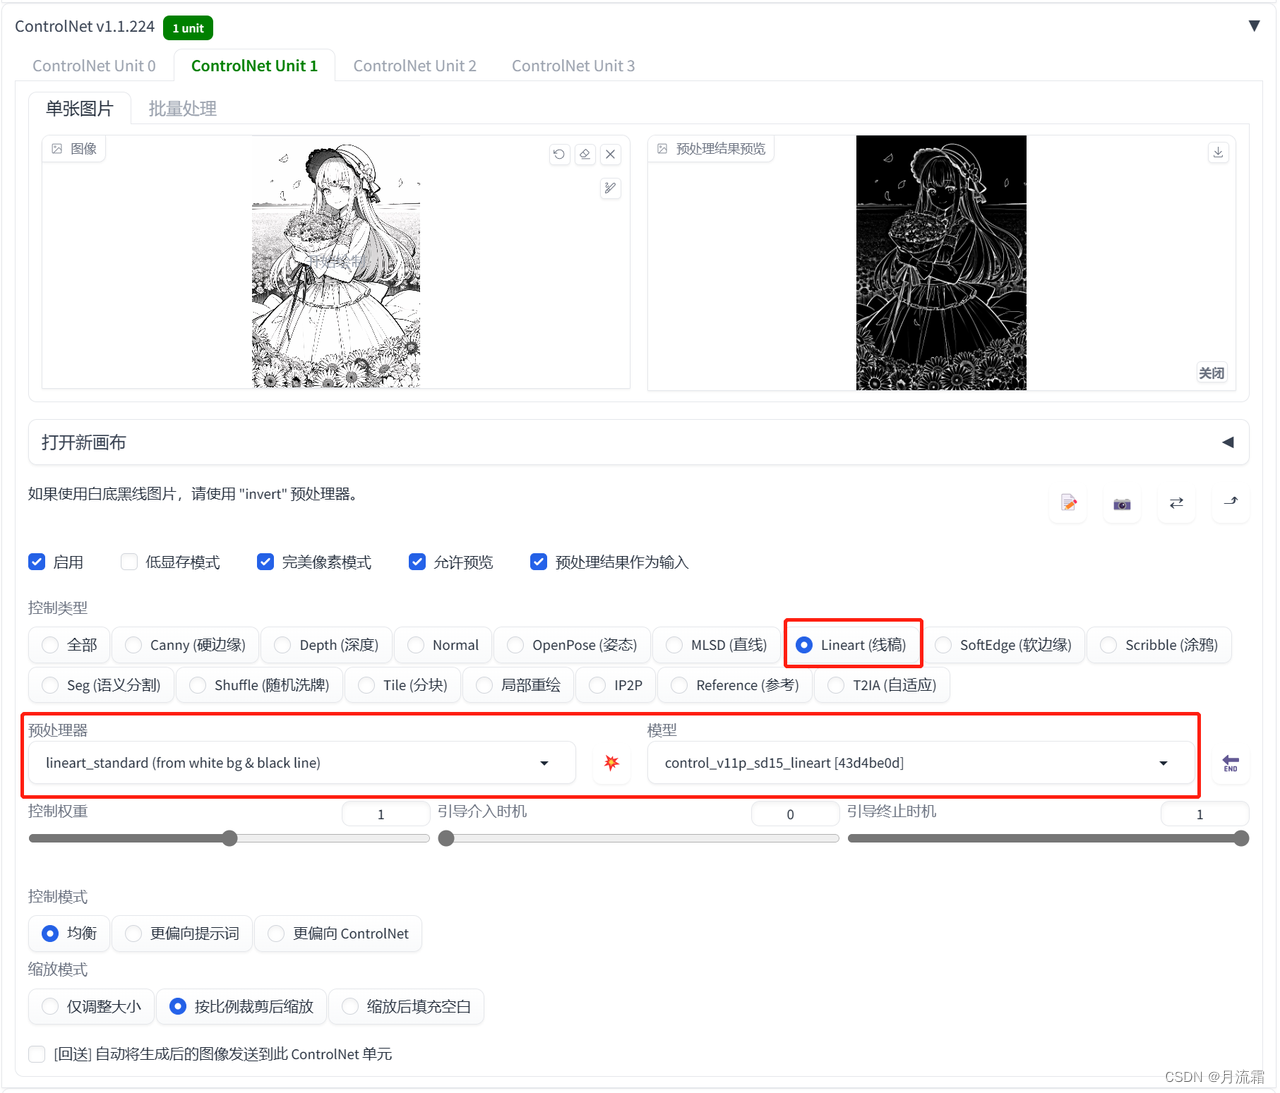Click the 引导终止时机 slider handle

1241,838
